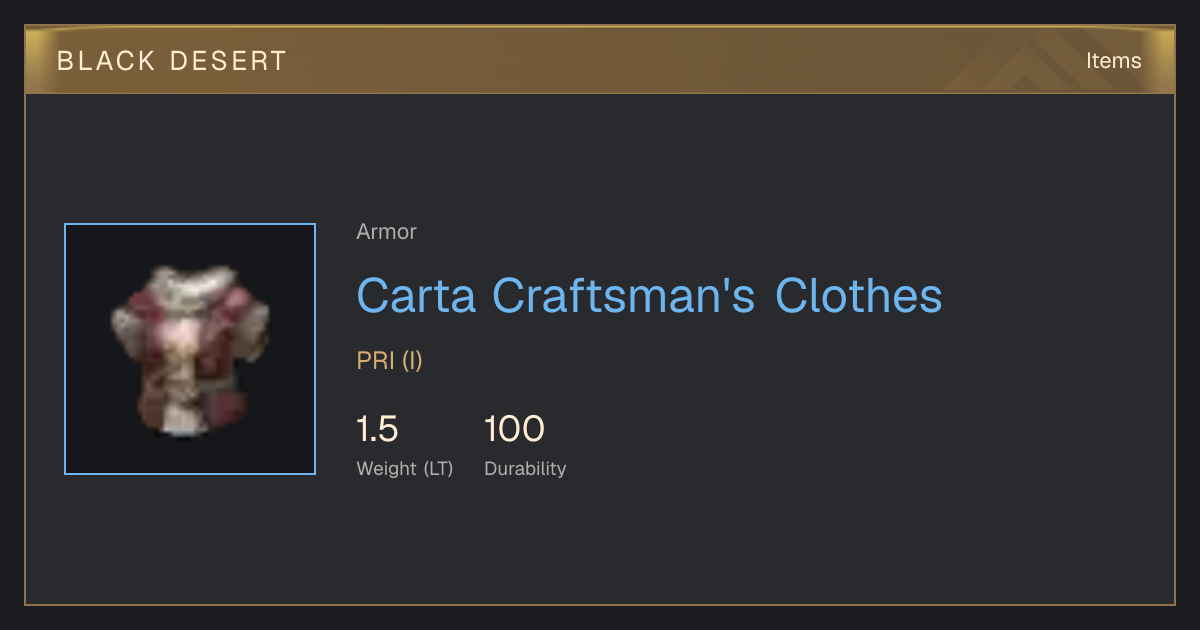The width and height of the screenshot is (1200, 630).
Task: Select the Weight (LT) label
Action: coord(405,469)
